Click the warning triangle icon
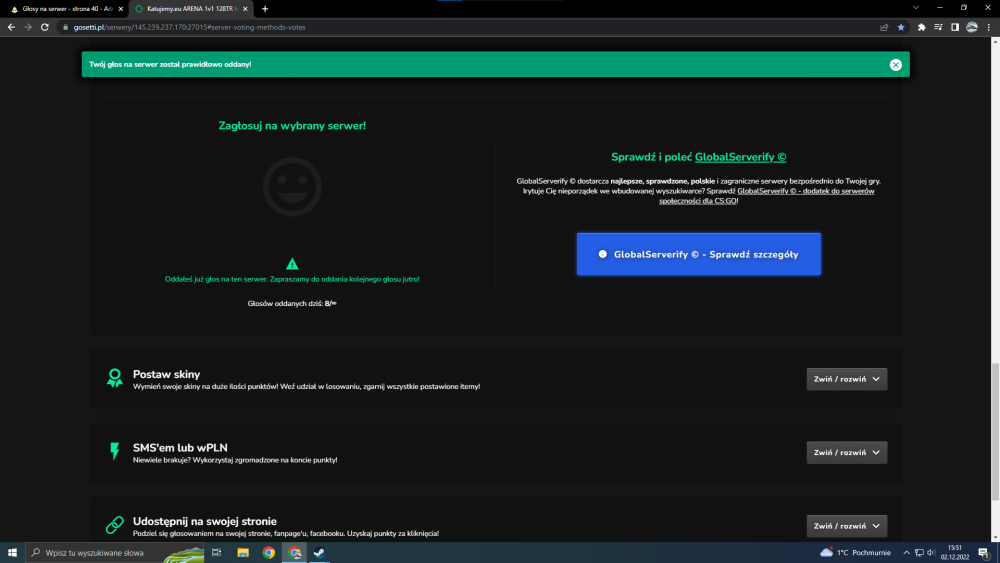Viewport: 1000px width, 563px height. click(x=292, y=264)
